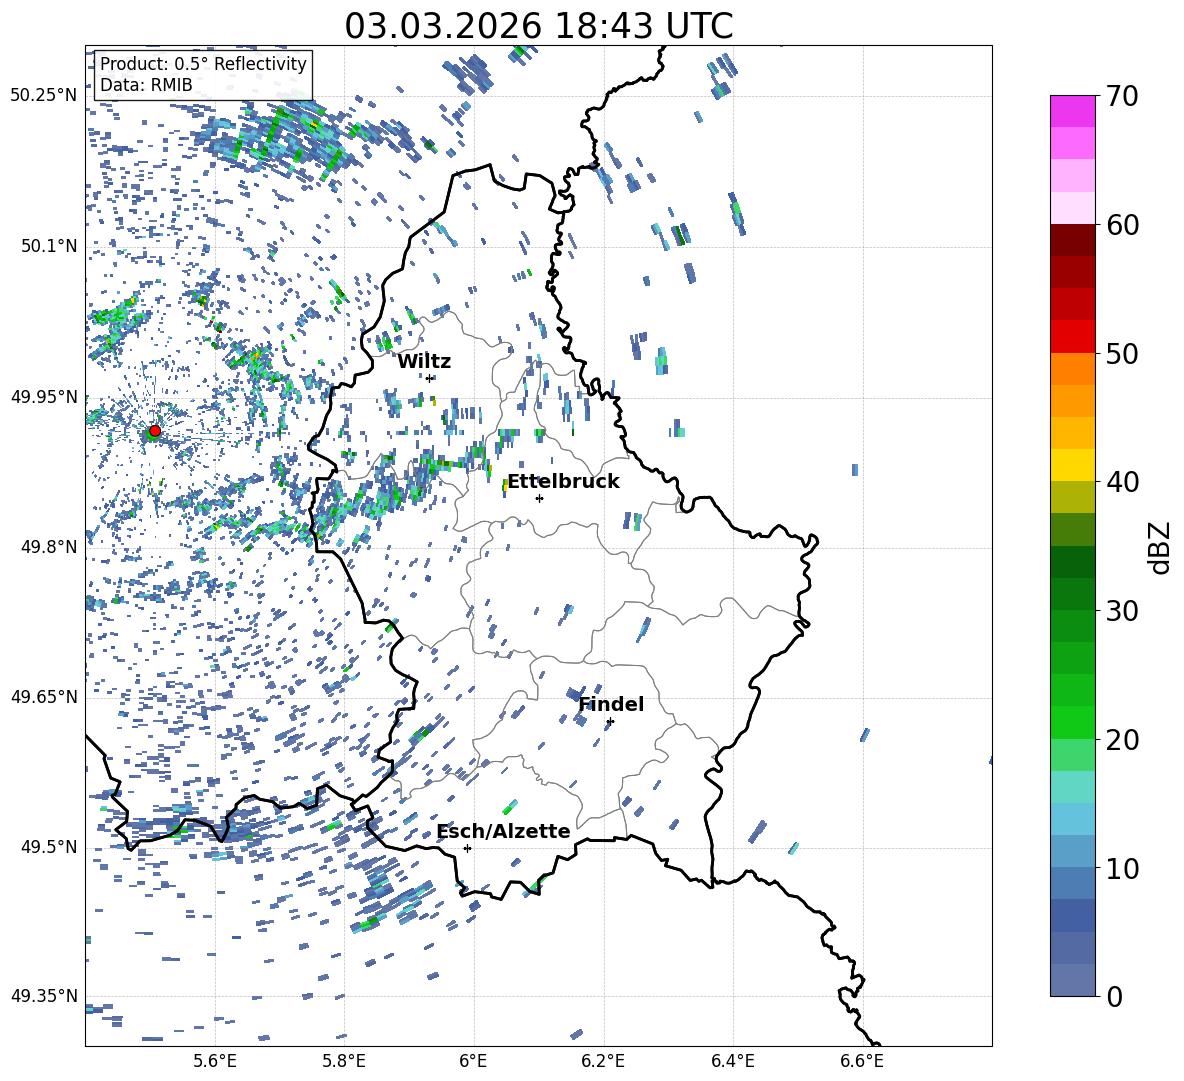The image size is (1184, 1081).
Task: Click the Findel station cross marker
Action: pyautogui.click(x=610, y=721)
